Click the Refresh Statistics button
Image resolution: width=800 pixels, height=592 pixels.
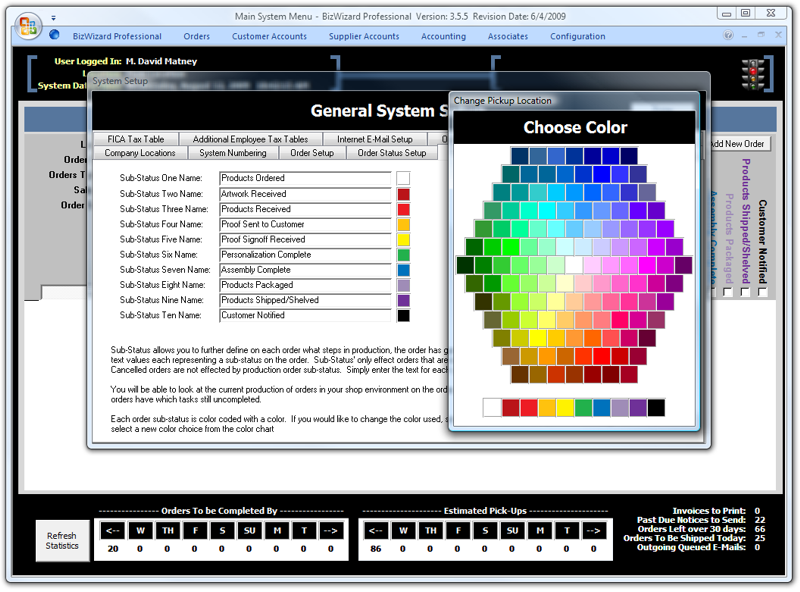(62, 540)
